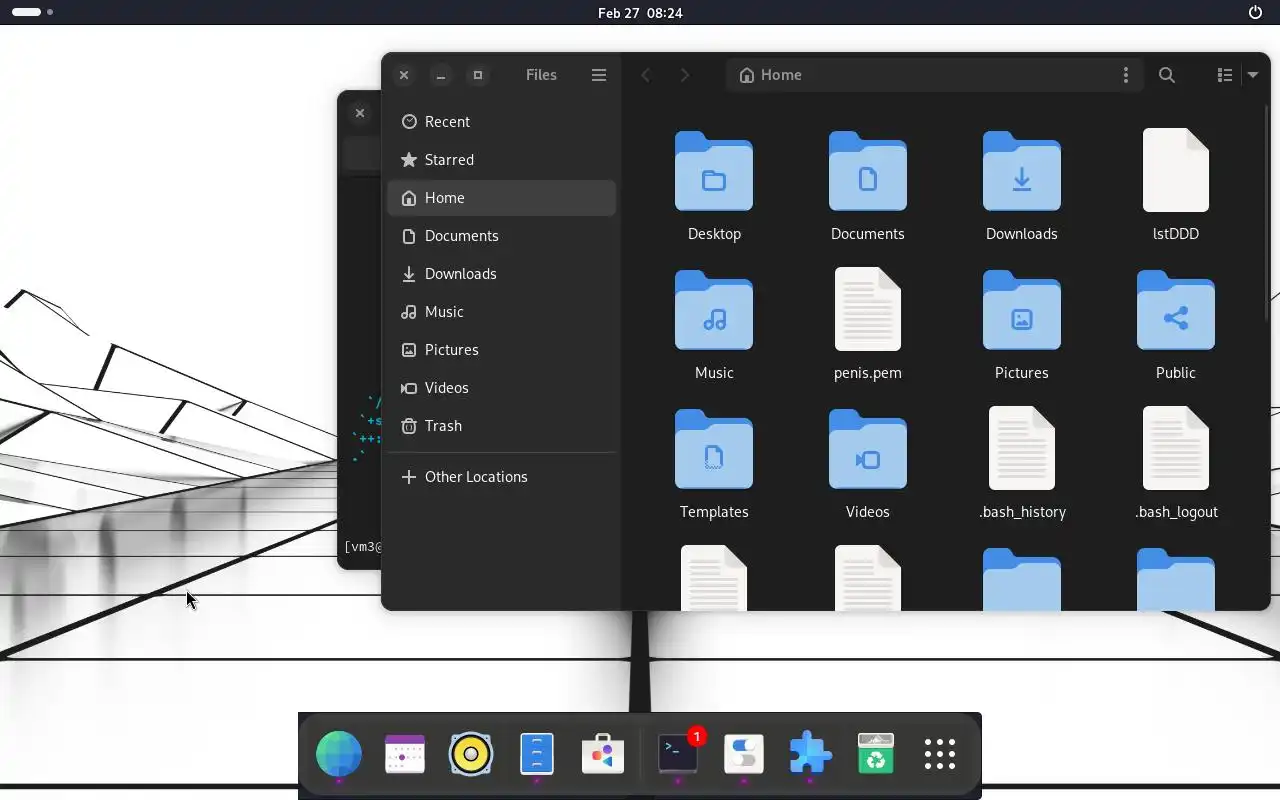Open the clock showing Feb 27 08:24
This screenshot has width=1280, height=800.
[x=640, y=13]
